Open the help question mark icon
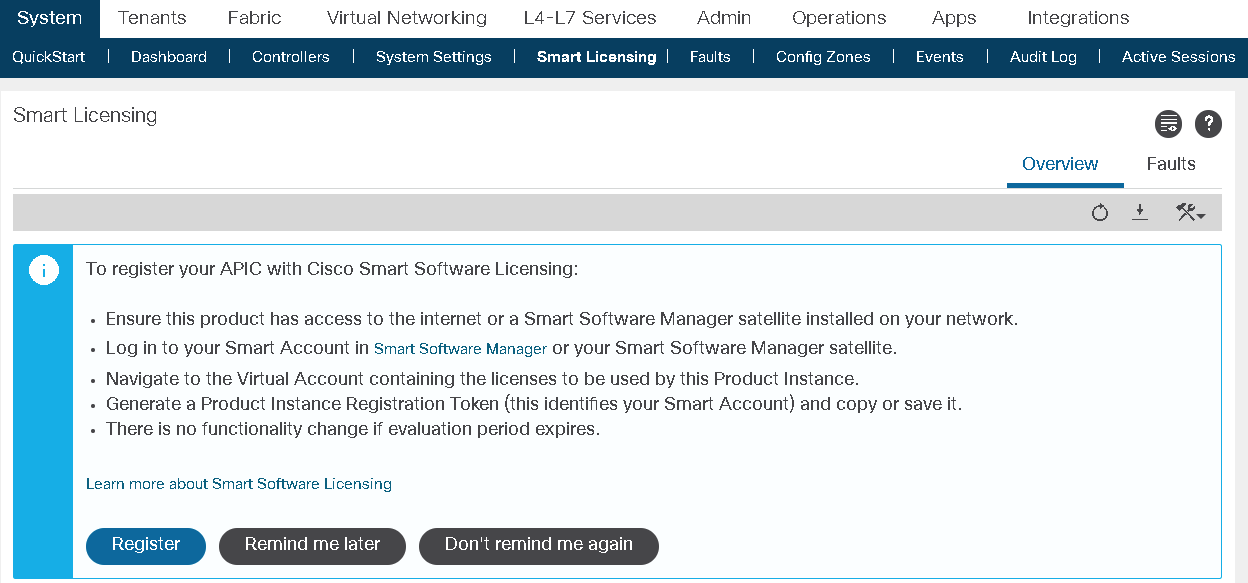The width and height of the screenshot is (1248, 583). [1209, 124]
